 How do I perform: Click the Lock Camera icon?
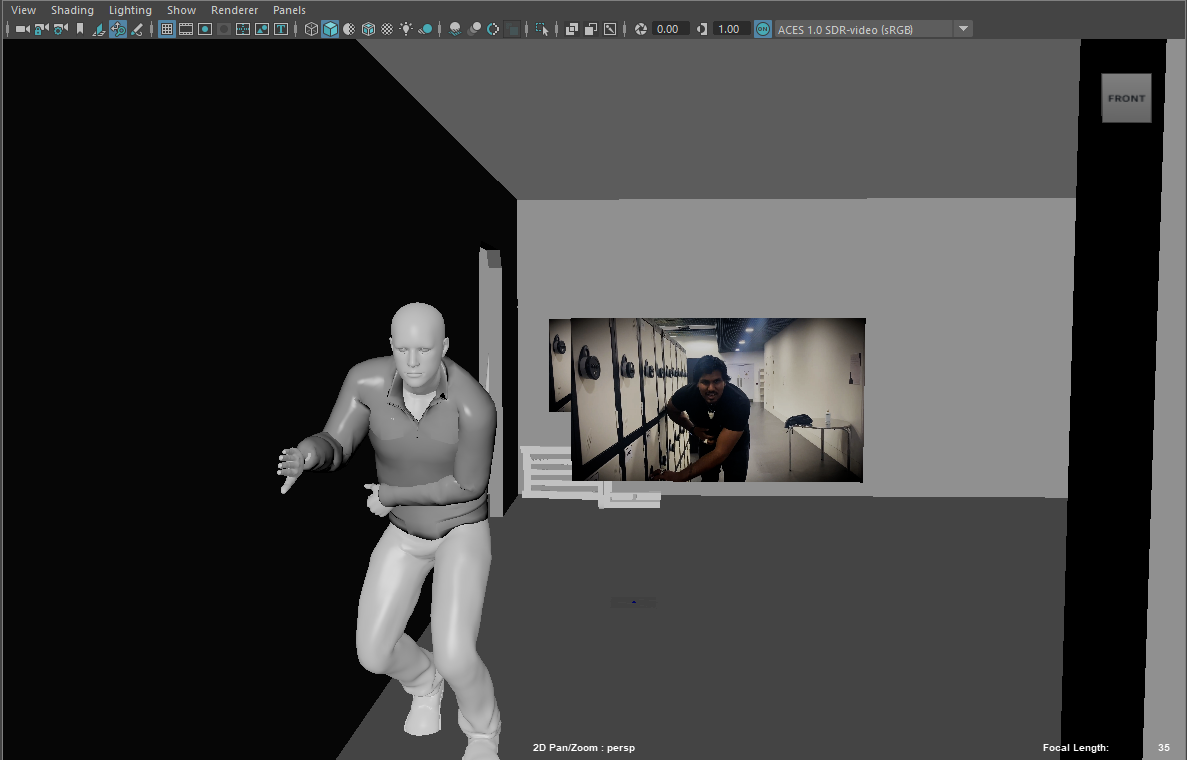(41, 29)
